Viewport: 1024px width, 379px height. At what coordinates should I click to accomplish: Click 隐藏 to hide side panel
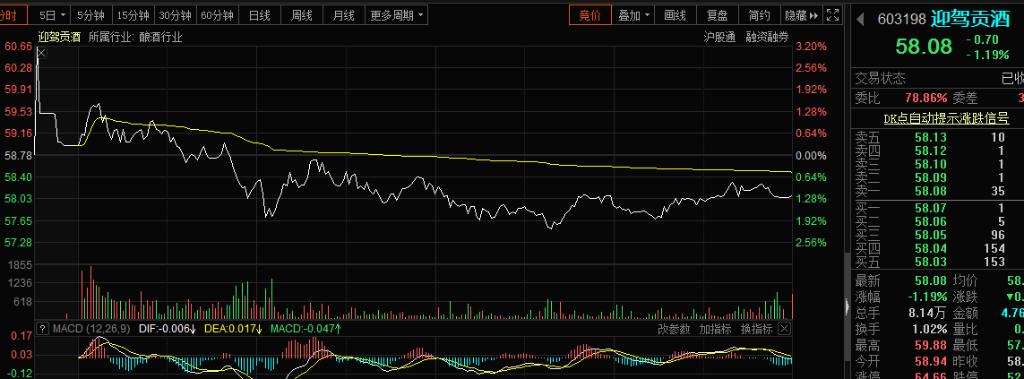tap(801, 15)
